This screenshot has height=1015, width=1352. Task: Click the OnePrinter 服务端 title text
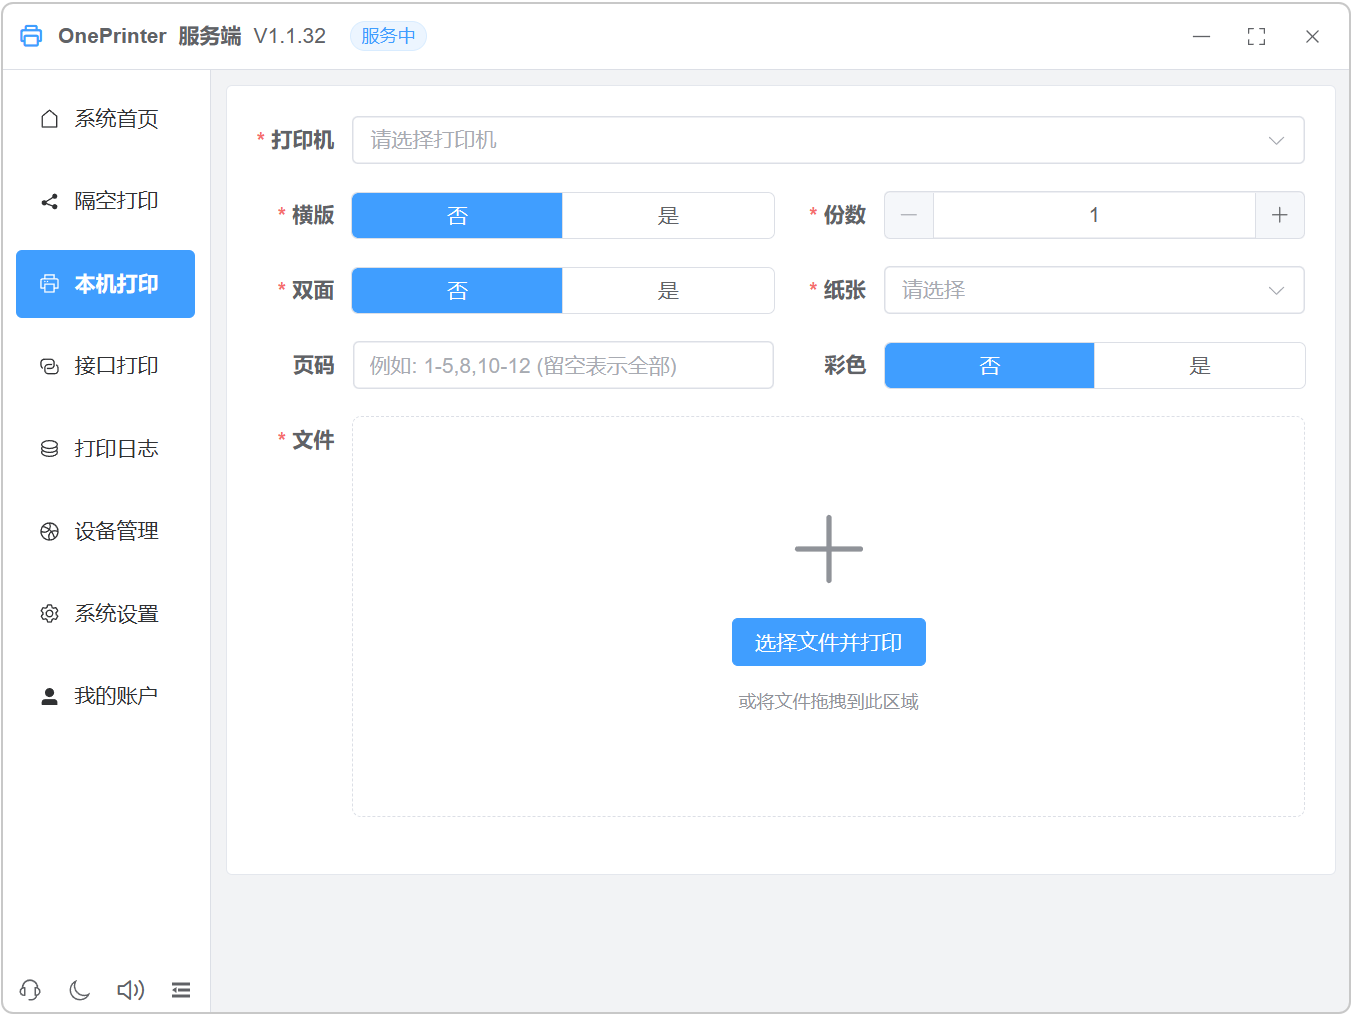pos(150,36)
